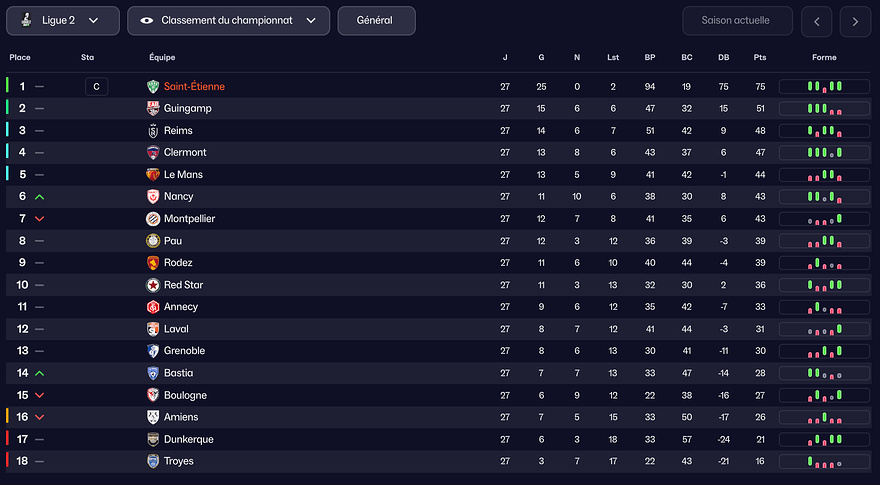Sort table by Pts column header
The image size is (880, 485).
(x=760, y=58)
